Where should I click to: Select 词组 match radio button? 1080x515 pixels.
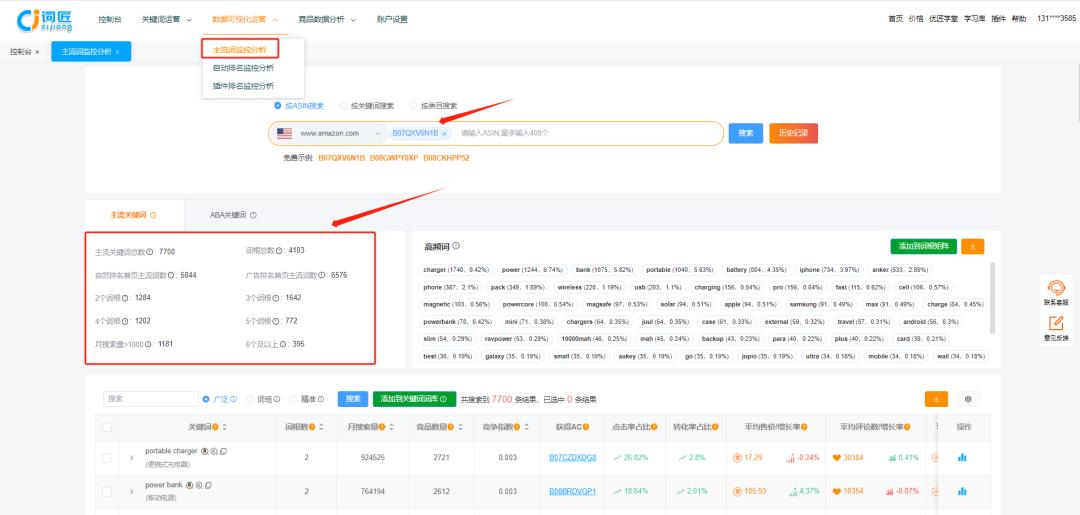coord(250,399)
